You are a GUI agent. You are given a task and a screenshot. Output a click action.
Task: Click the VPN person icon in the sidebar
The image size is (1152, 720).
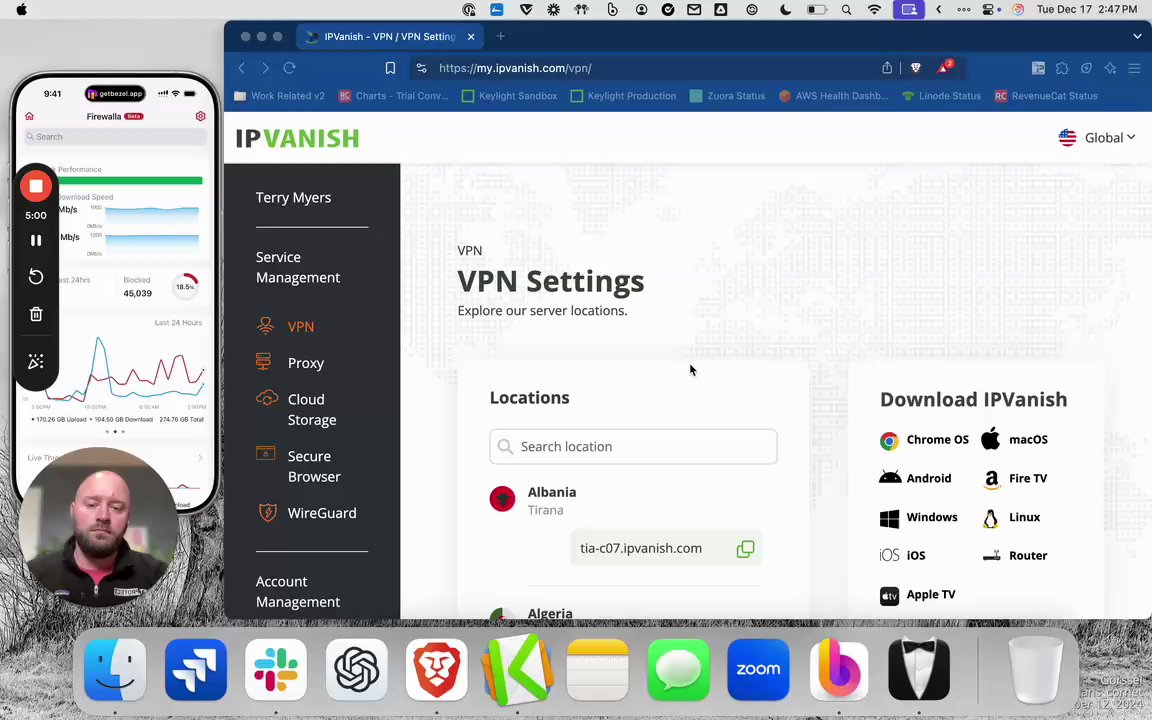pos(265,325)
